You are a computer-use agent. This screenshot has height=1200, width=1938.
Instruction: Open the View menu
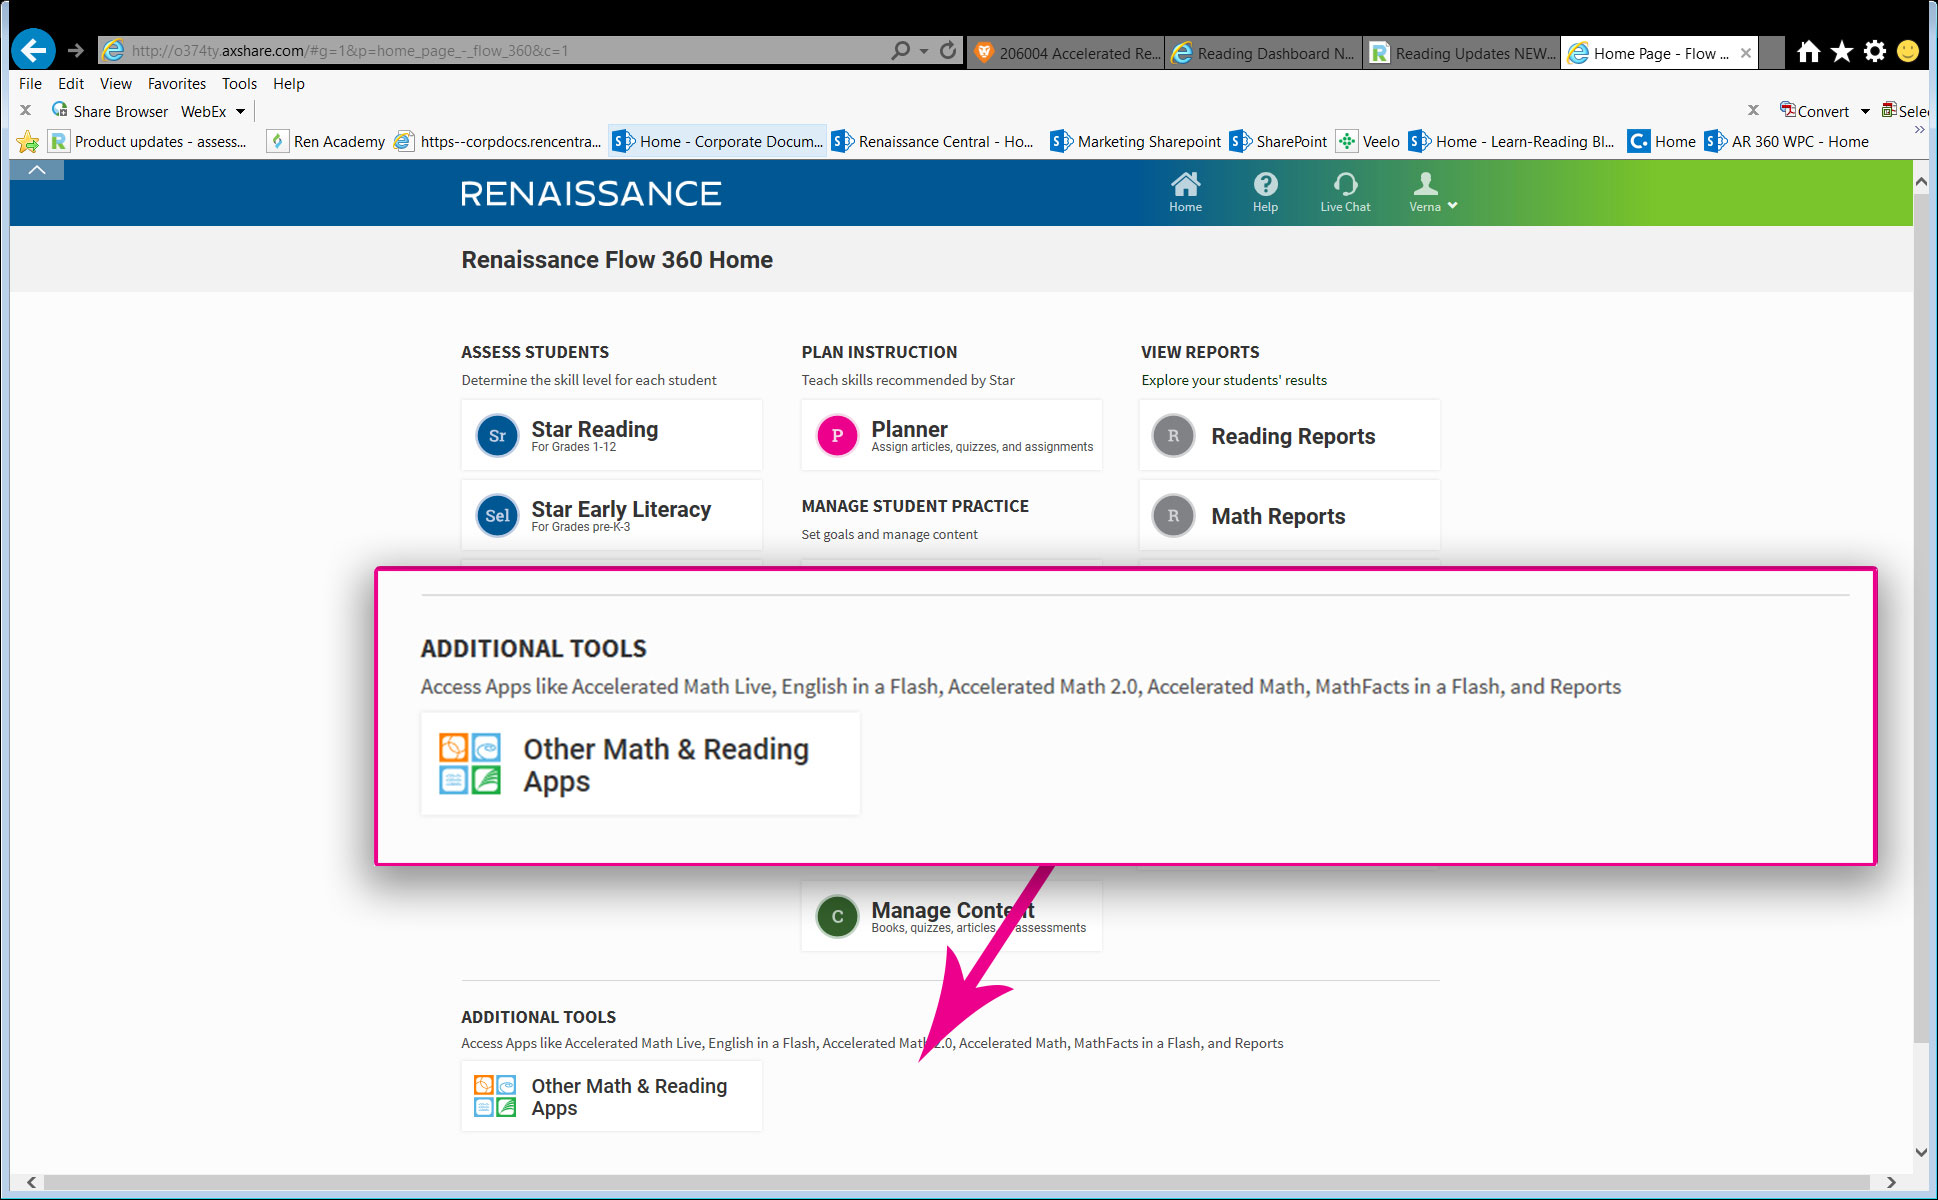pyautogui.click(x=115, y=84)
